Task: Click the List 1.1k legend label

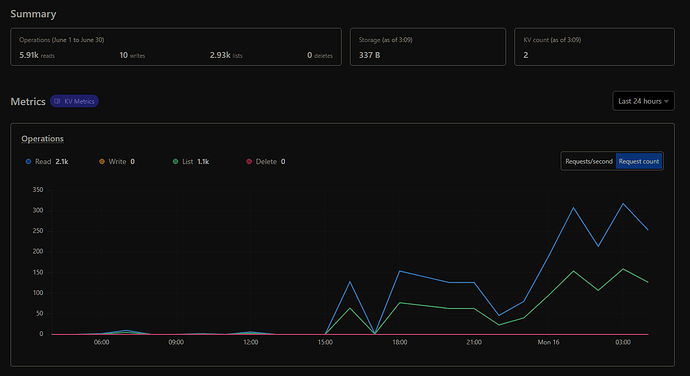Action: click(195, 162)
